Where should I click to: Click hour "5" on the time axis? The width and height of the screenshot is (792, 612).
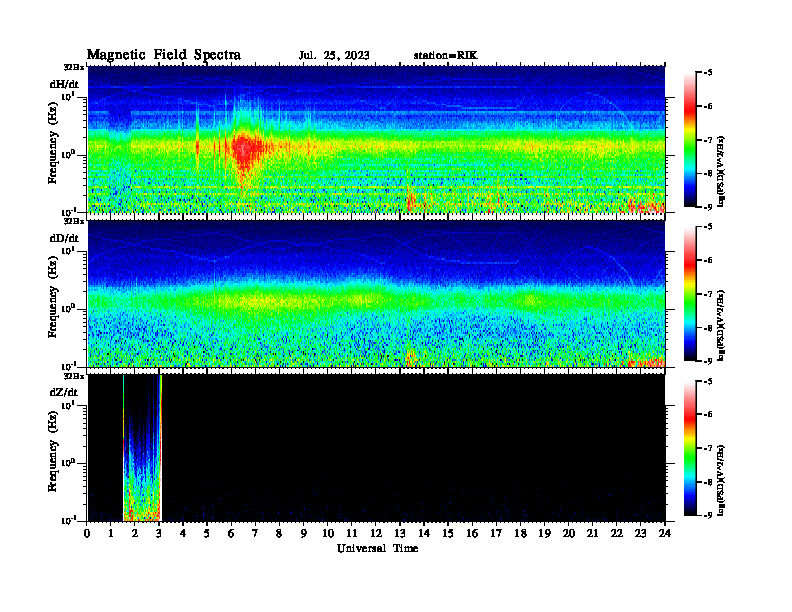pos(207,533)
